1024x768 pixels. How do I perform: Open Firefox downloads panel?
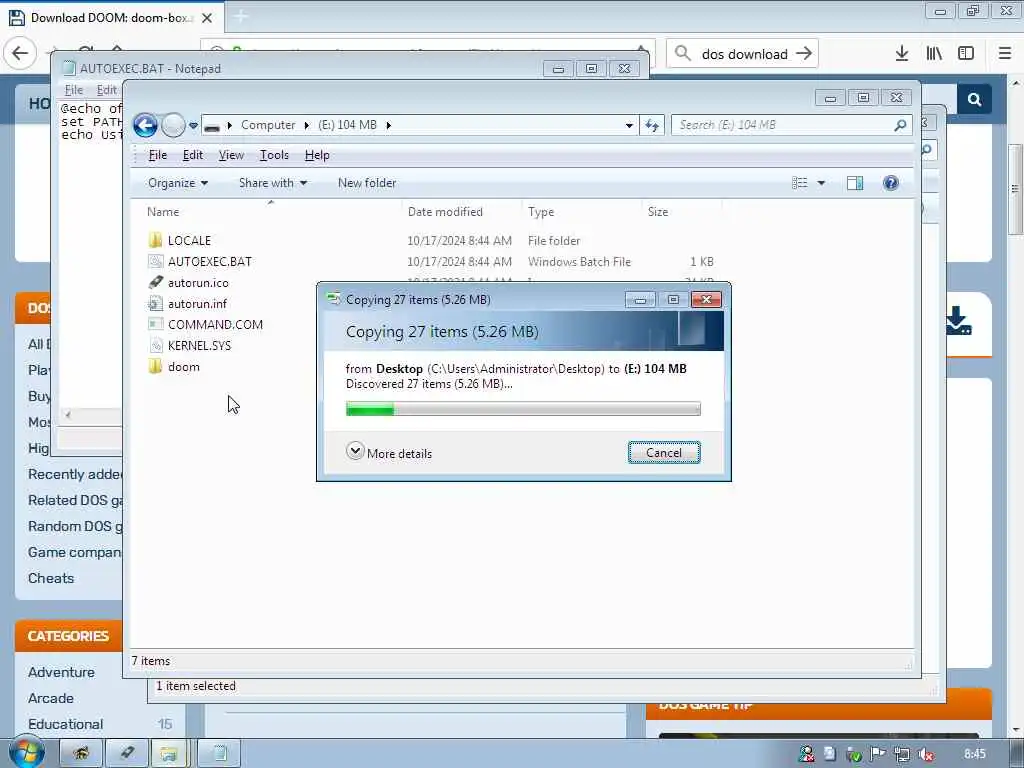pos(902,54)
